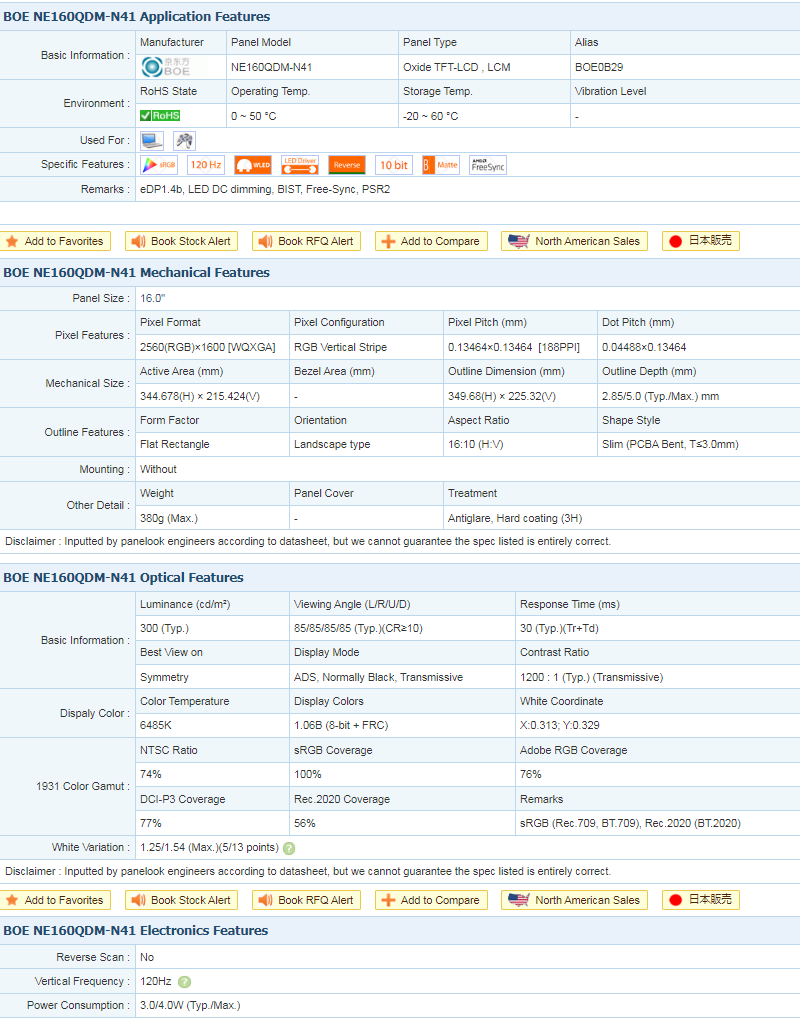This screenshot has width=800, height=1024.
Task: Click upper Book RFQ Alert button
Action: (308, 241)
